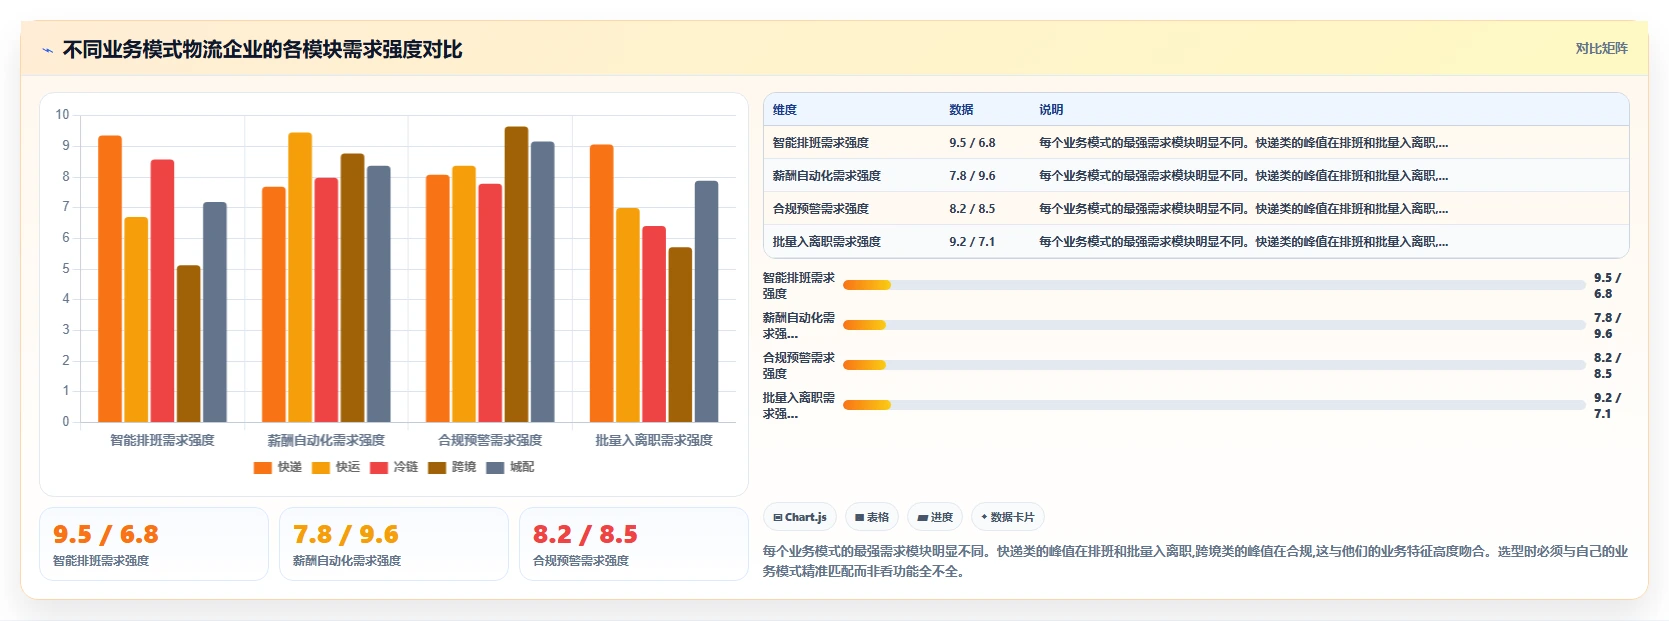Click the small icon beside the card title
The width and height of the screenshot is (1669, 621).
coord(47,50)
